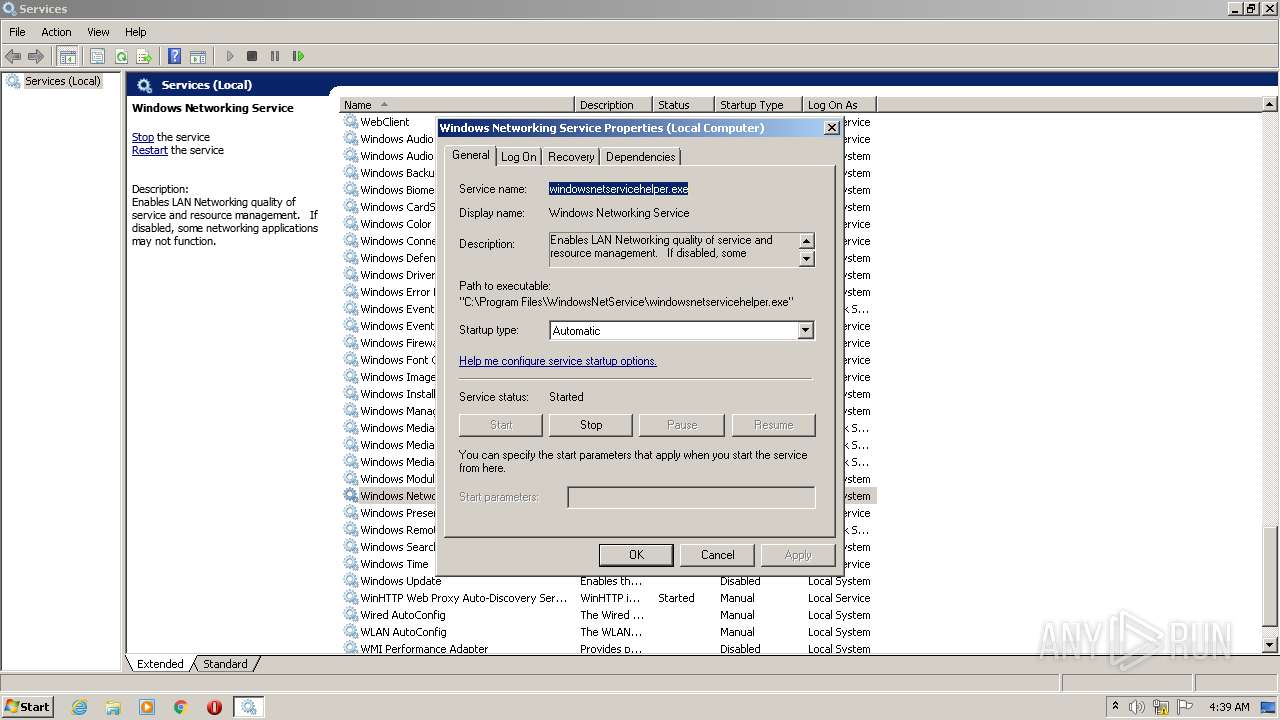The height and width of the screenshot is (720, 1280).
Task: Close the Windows Networking Service Properties dialog
Action: tap(831, 128)
